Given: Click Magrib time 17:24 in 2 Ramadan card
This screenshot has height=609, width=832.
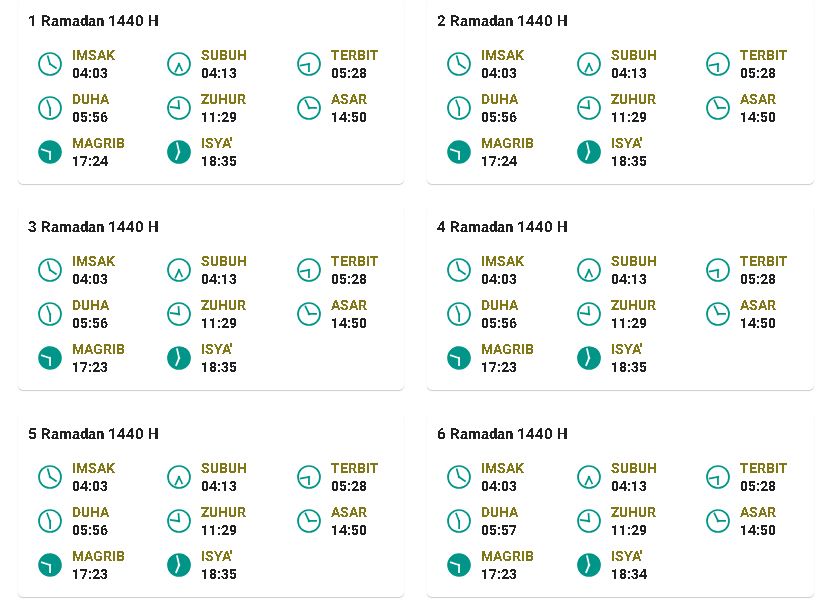Looking at the screenshot, I should tap(499, 161).
